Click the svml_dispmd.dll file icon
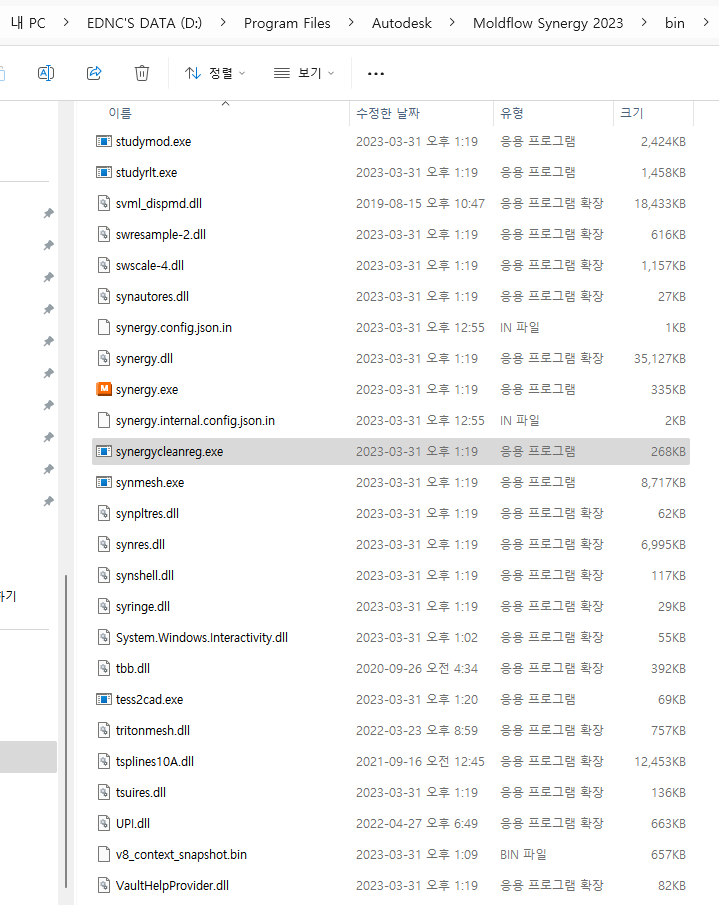This screenshot has width=719, height=921. [103, 203]
